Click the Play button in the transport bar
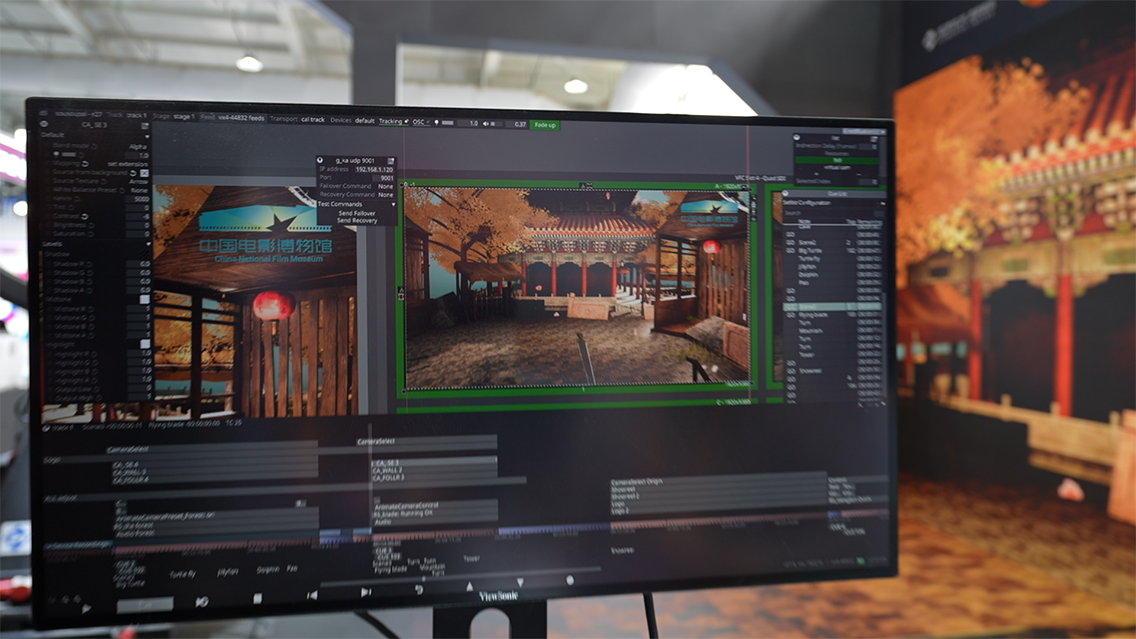 pyautogui.click(x=86, y=608)
